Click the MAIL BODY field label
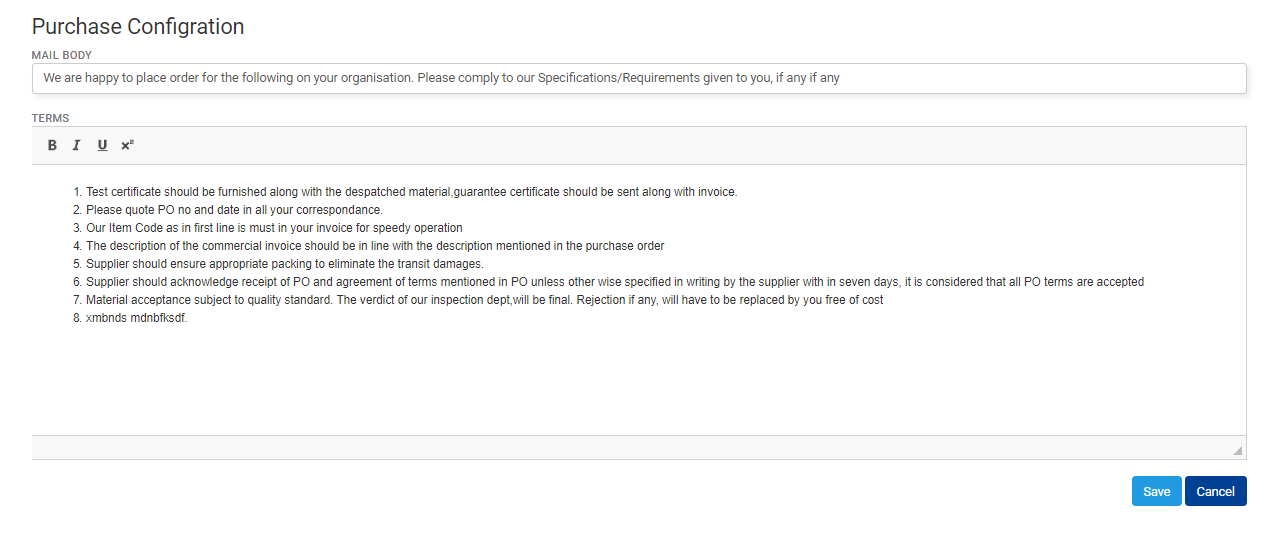Screen dimensions: 1281x537 click(62, 55)
